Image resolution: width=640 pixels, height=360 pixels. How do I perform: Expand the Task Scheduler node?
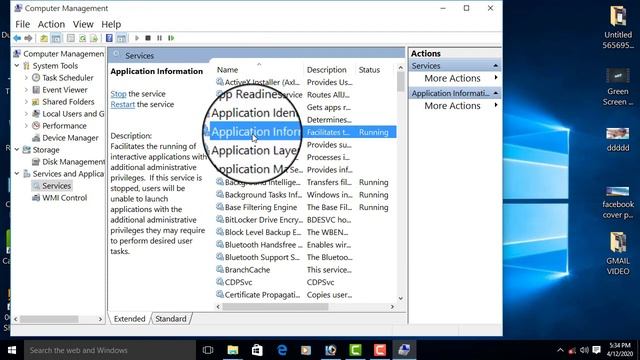coord(27,78)
